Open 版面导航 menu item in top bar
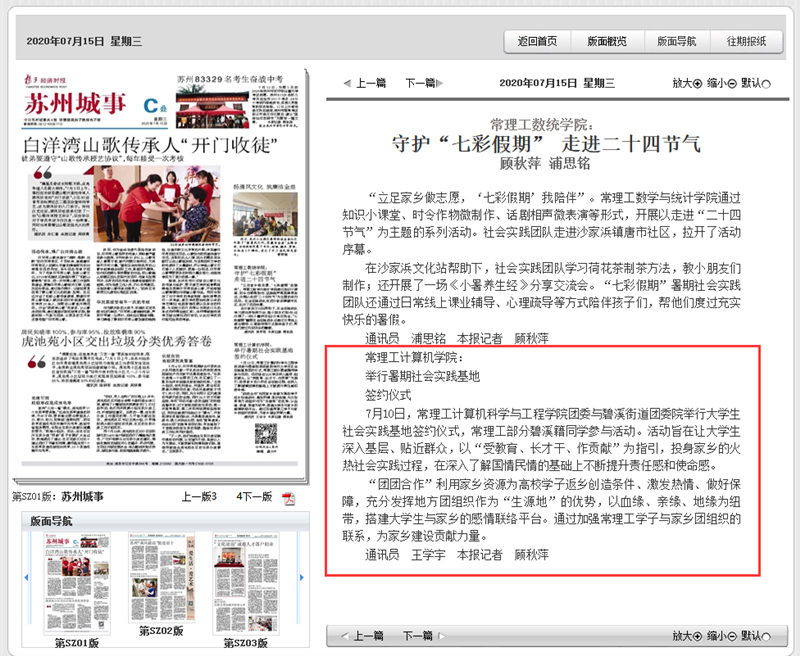Screen dimensions: 800x656 tap(677, 41)
